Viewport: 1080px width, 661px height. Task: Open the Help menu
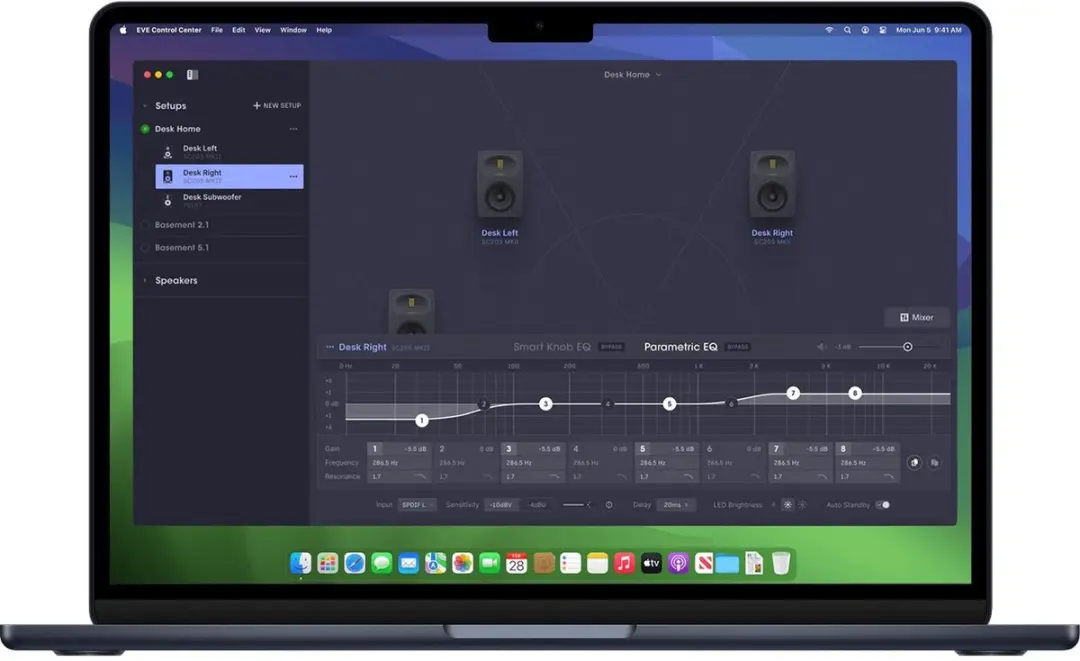[324, 30]
